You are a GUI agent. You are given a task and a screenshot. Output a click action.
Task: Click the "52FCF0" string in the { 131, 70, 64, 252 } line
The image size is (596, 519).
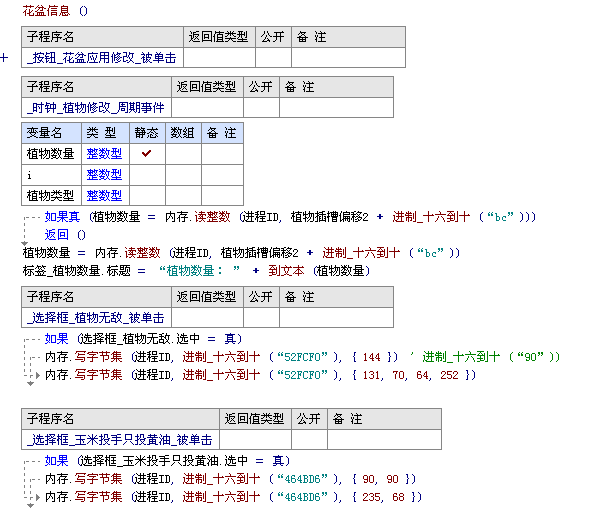302,375
